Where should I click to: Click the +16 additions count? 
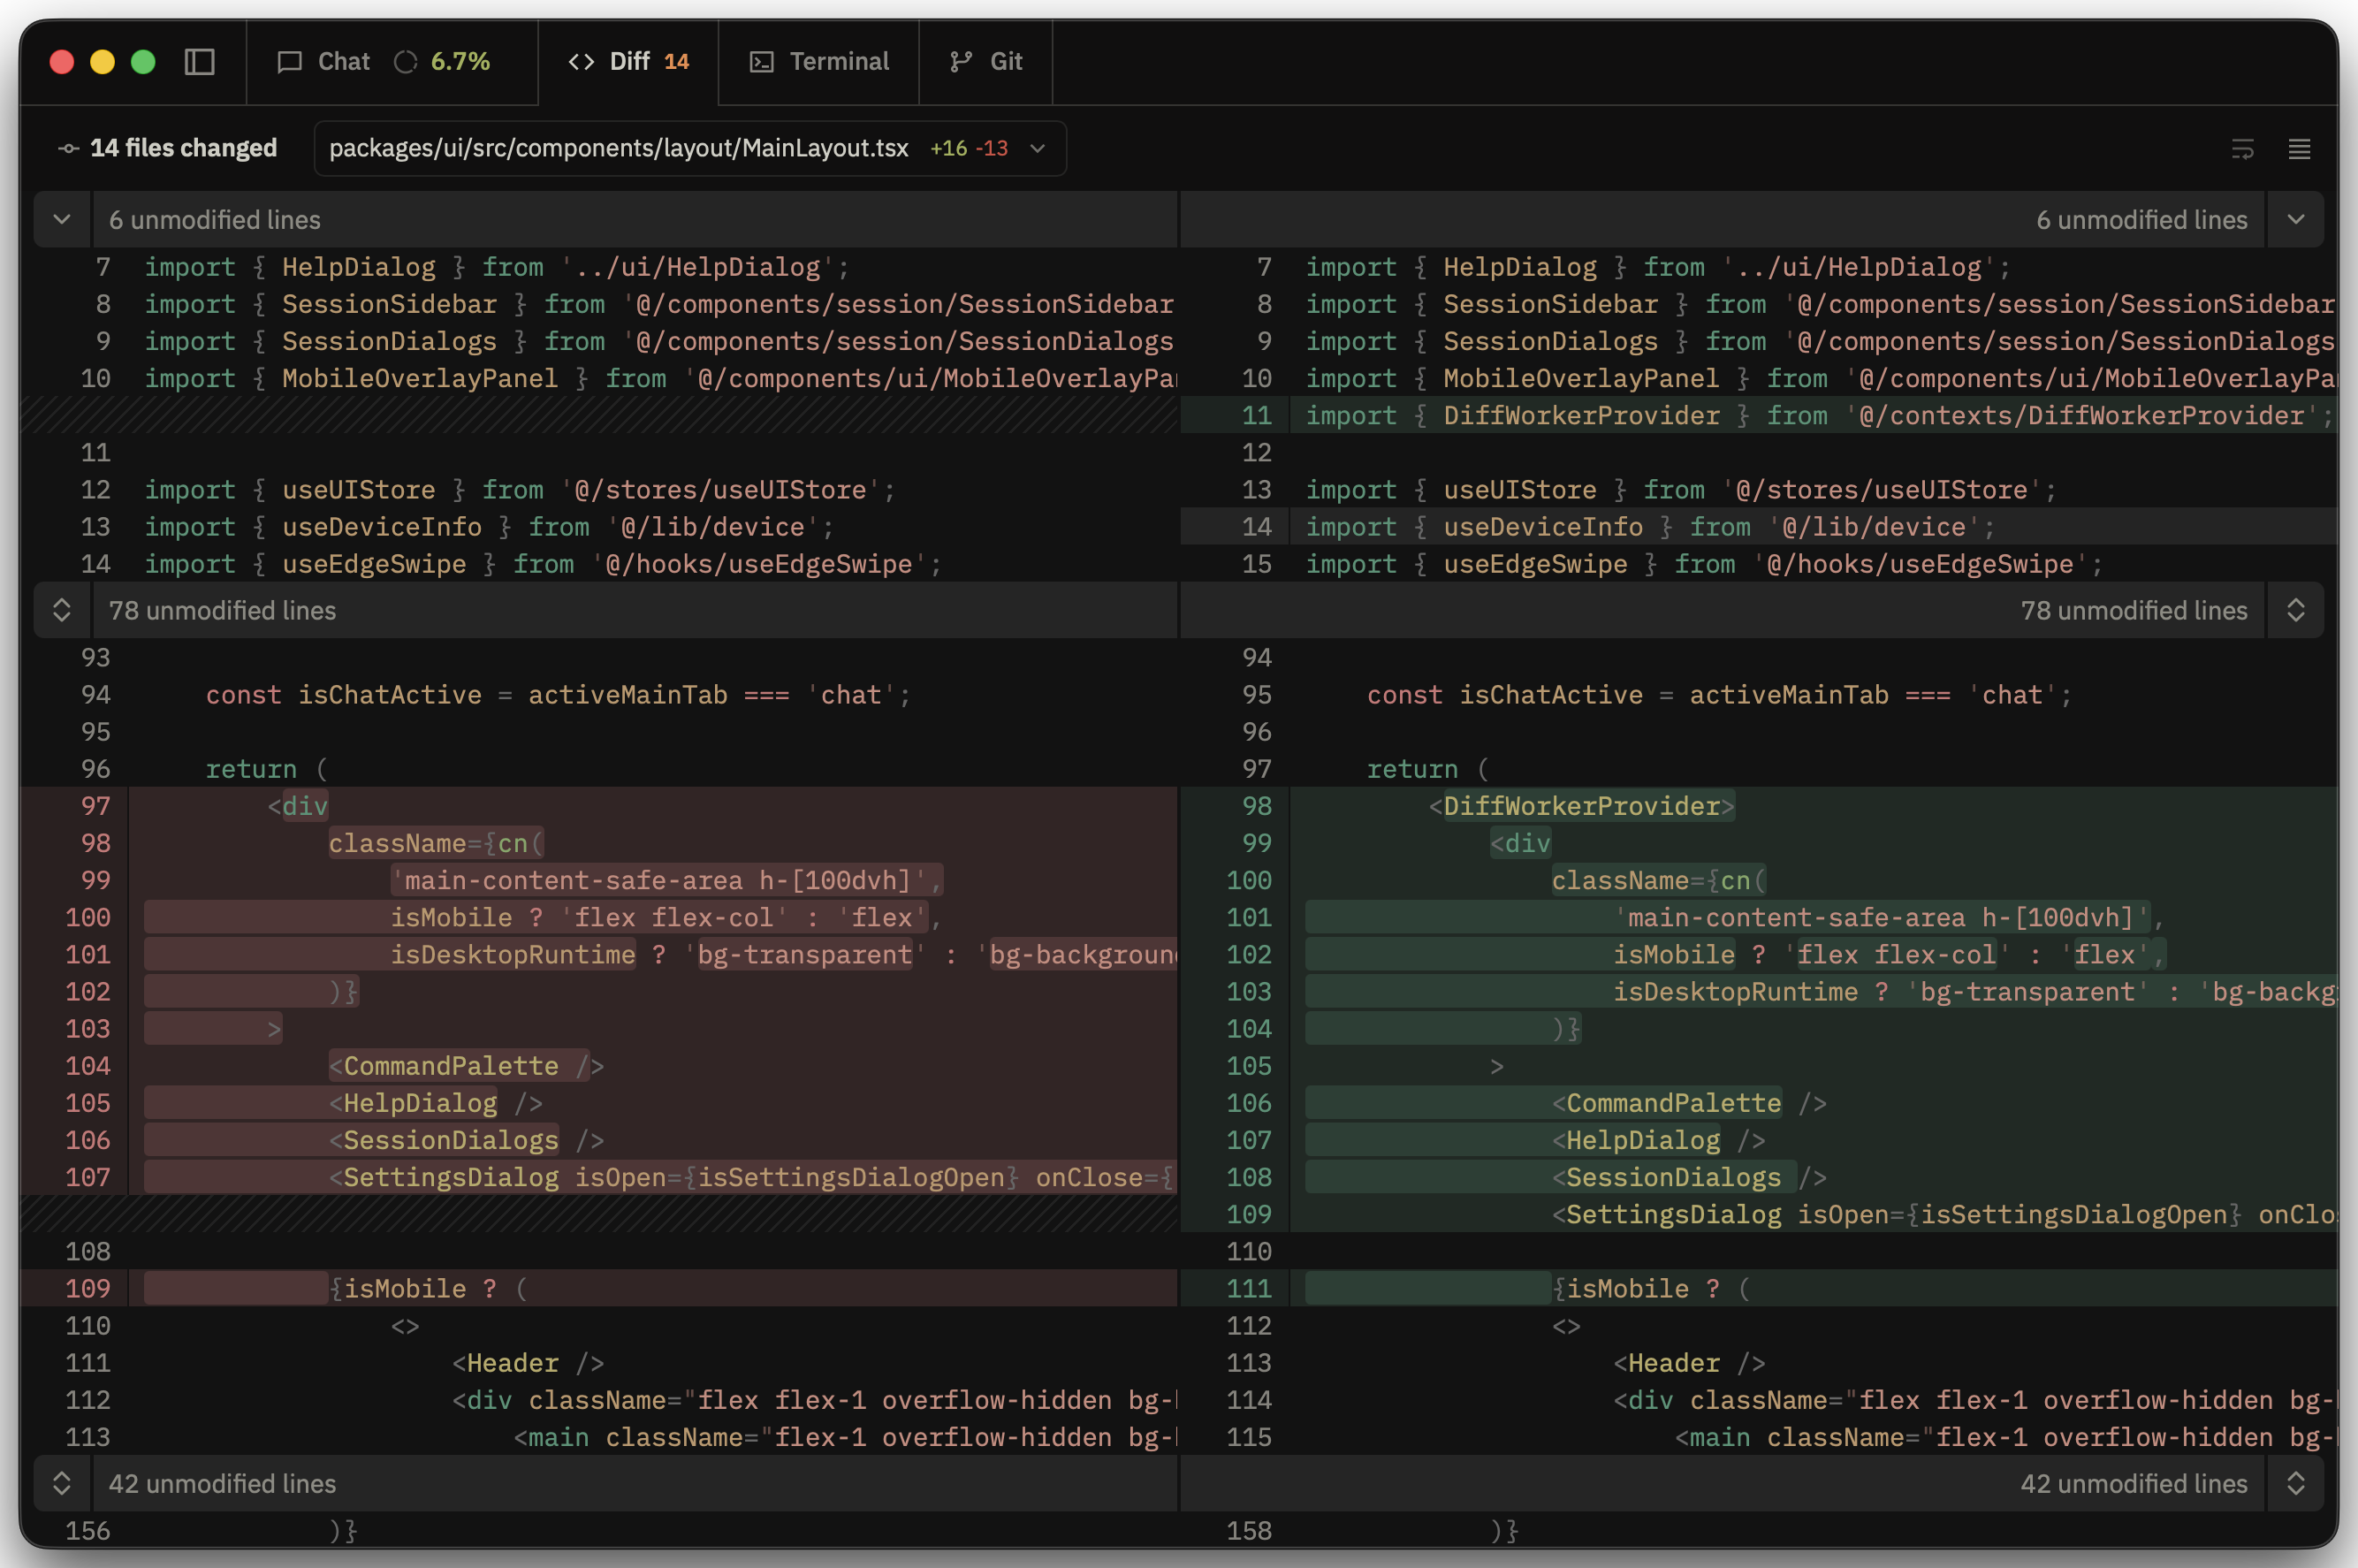click(x=948, y=148)
